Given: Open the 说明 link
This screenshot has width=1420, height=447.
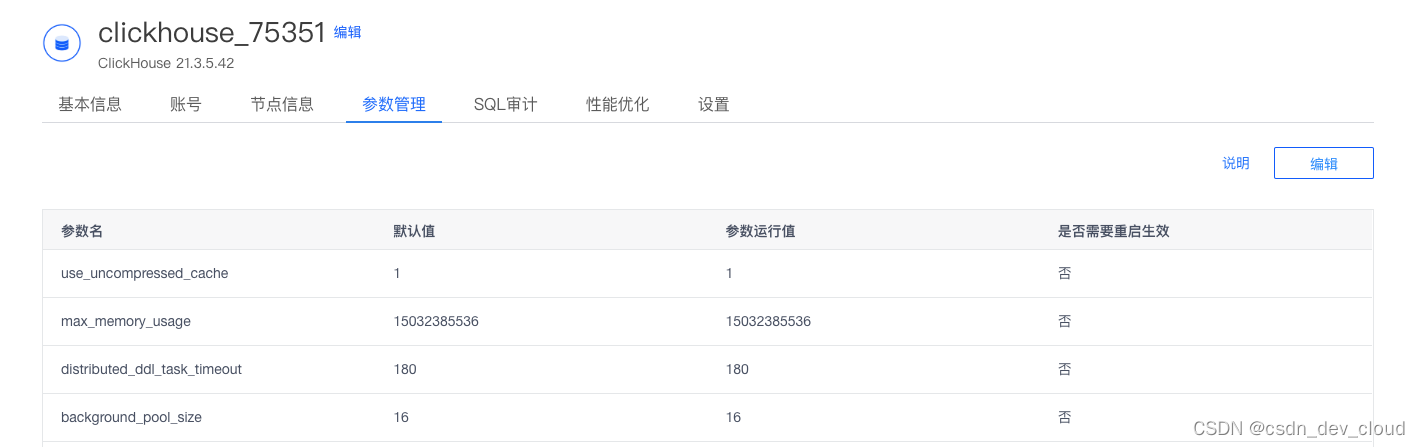Looking at the screenshot, I should tap(1236, 163).
